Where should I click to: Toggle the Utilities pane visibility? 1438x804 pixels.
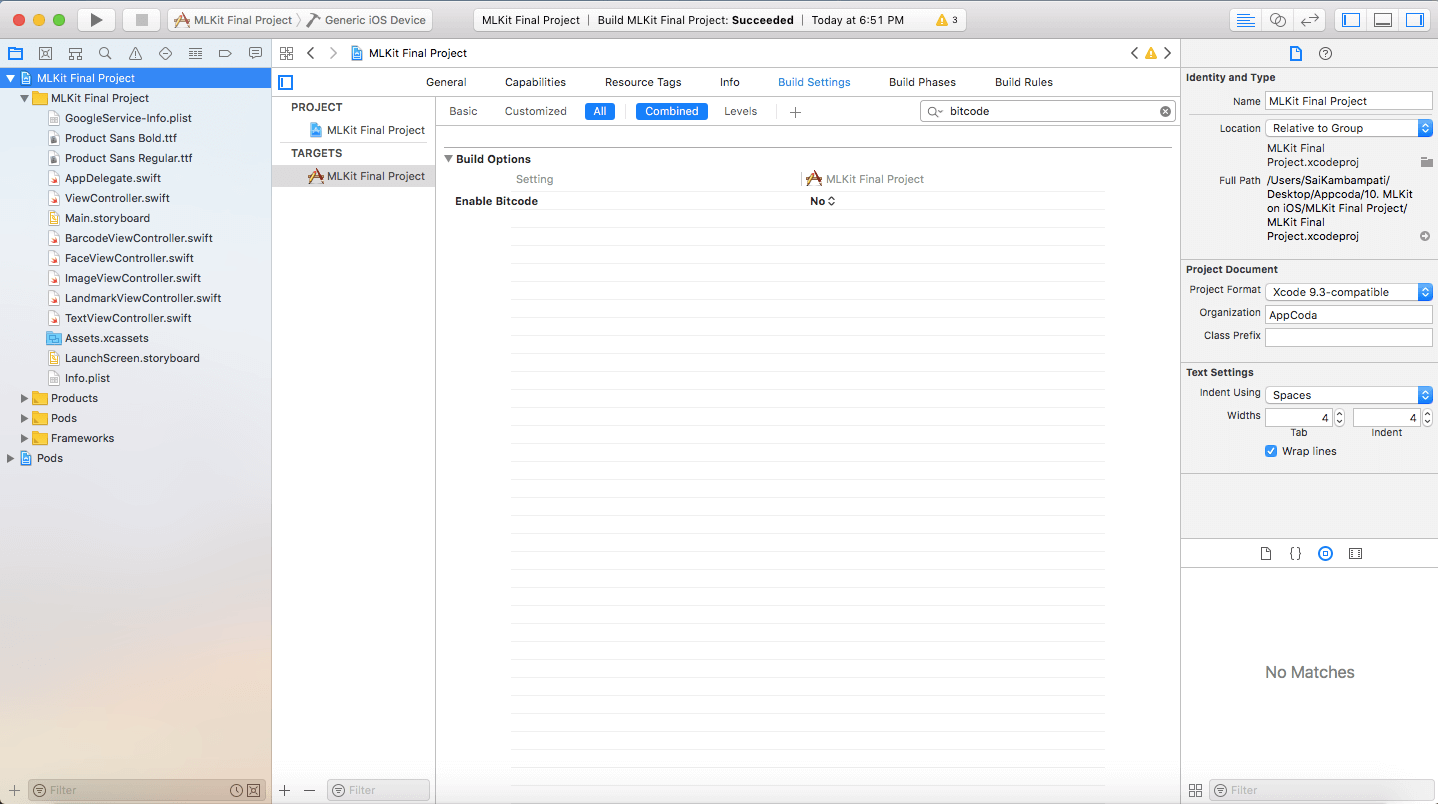pos(1415,20)
